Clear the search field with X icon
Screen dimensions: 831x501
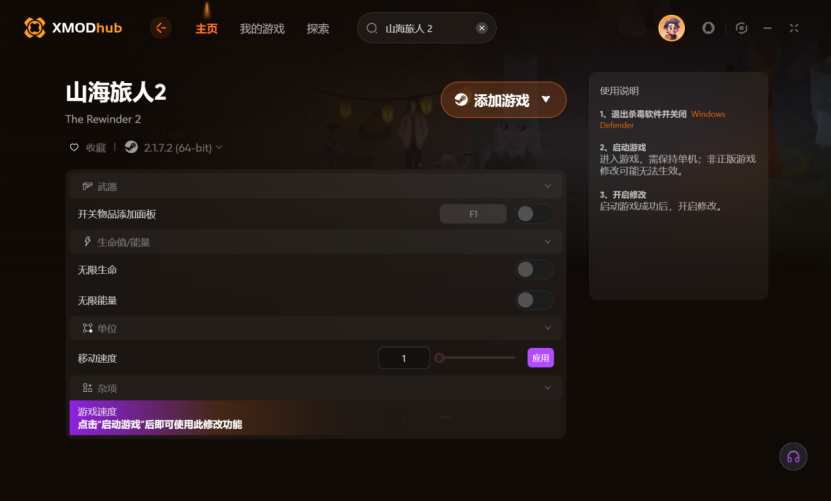point(481,28)
